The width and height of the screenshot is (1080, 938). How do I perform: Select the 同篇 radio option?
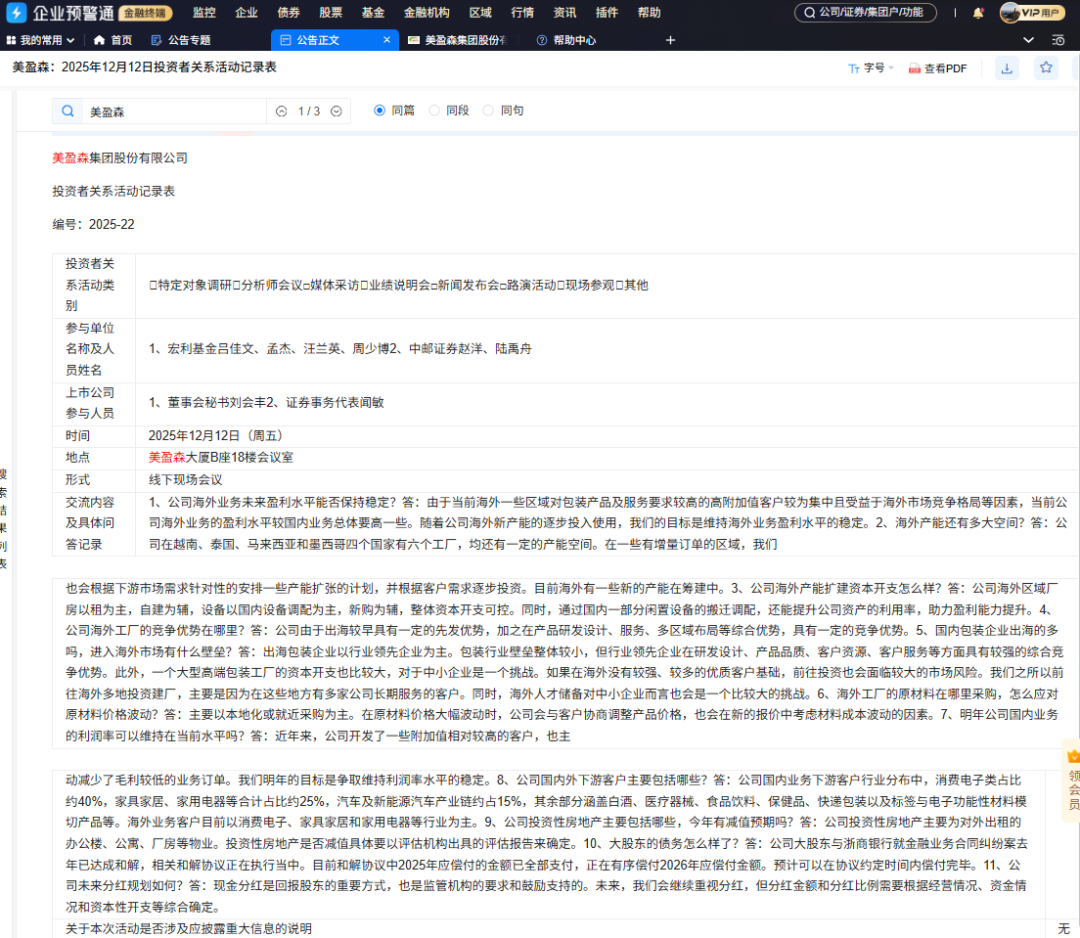[380, 111]
